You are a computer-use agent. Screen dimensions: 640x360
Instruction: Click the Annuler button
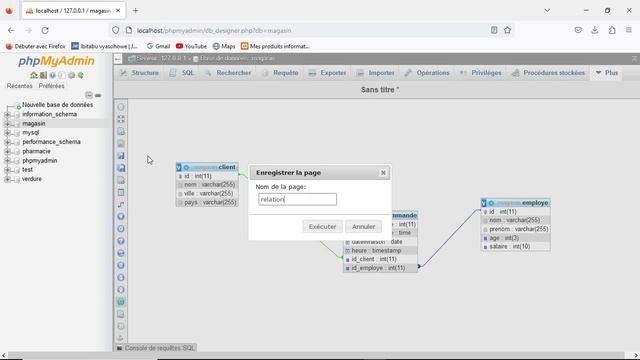[363, 227]
